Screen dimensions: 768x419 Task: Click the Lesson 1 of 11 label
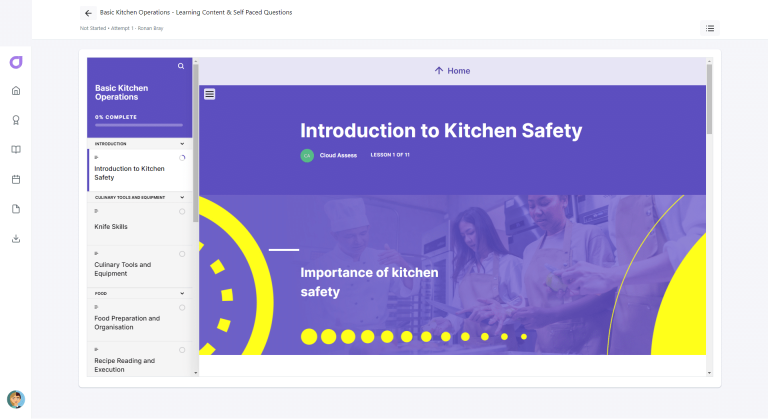click(390, 155)
